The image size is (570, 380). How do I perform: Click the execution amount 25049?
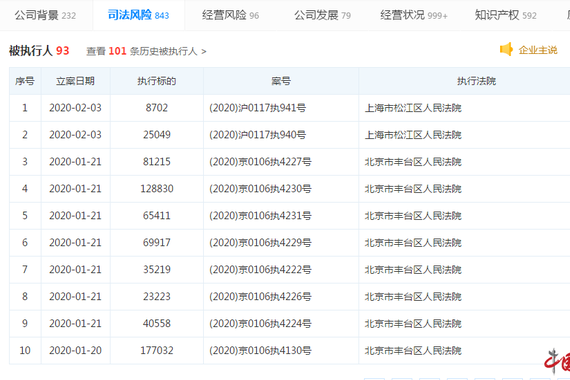(157, 135)
